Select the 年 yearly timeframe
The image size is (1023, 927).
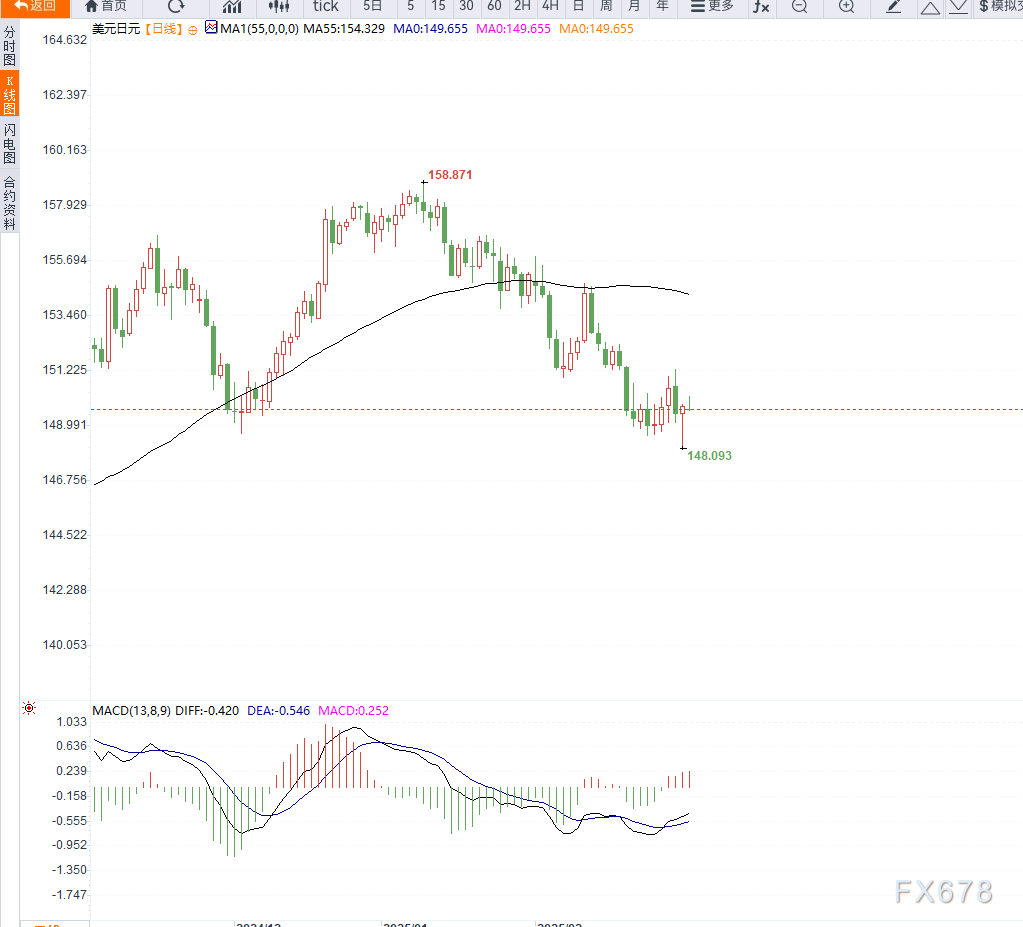tap(662, 7)
